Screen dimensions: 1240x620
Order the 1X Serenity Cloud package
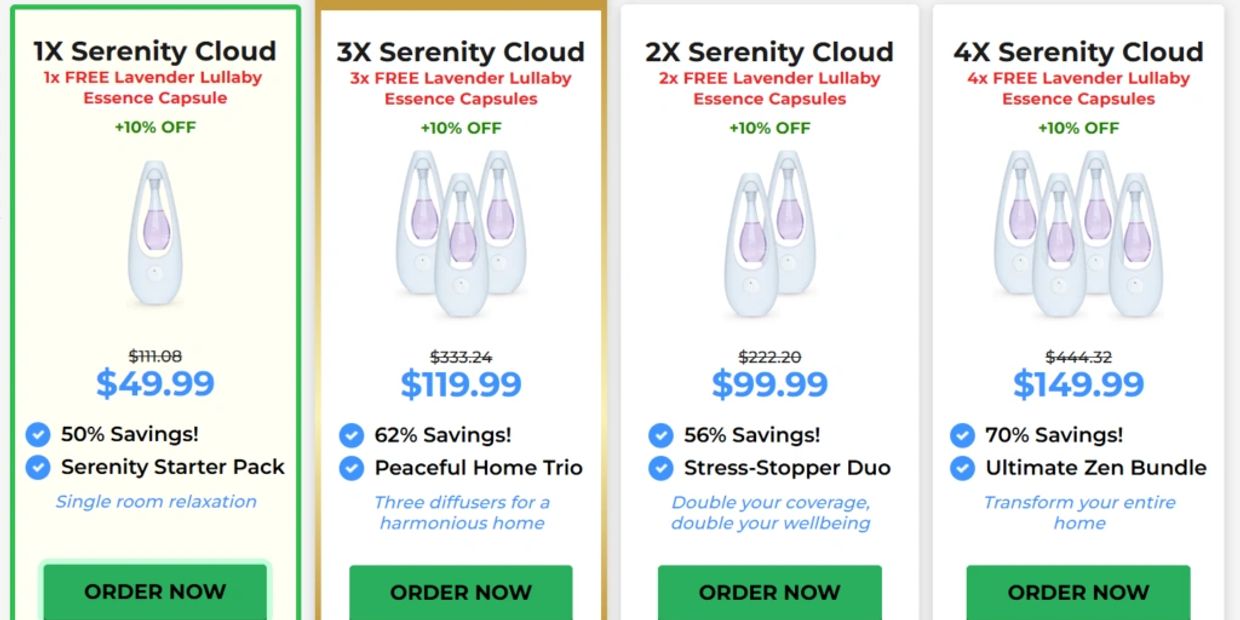(155, 592)
